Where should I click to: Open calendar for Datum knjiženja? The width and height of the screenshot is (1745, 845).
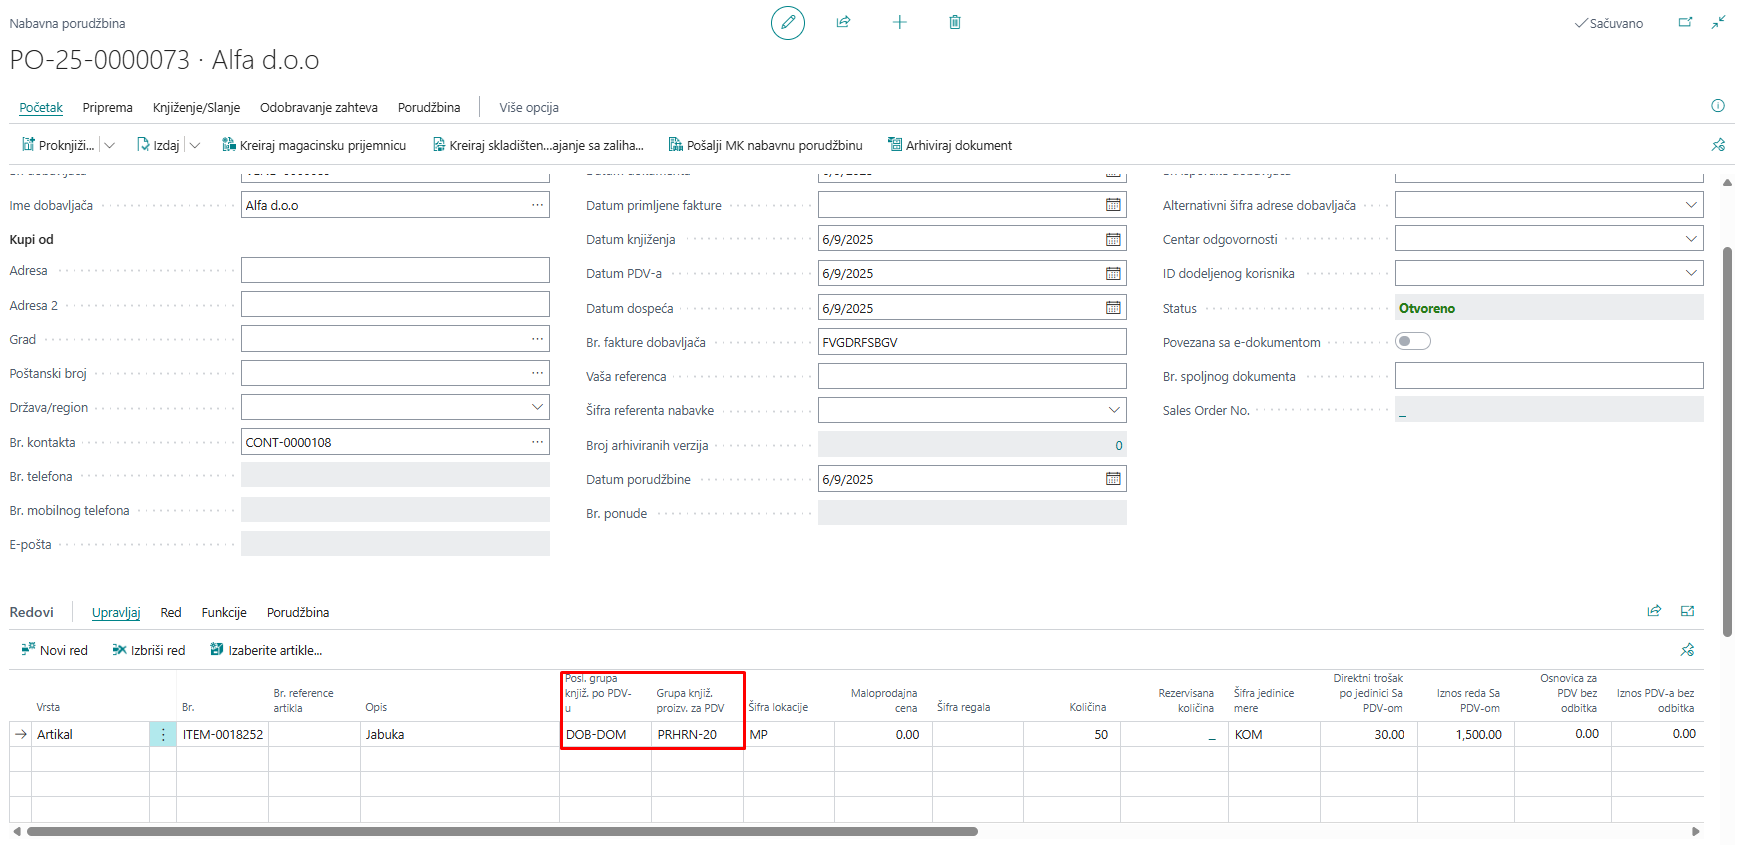pyautogui.click(x=1112, y=240)
